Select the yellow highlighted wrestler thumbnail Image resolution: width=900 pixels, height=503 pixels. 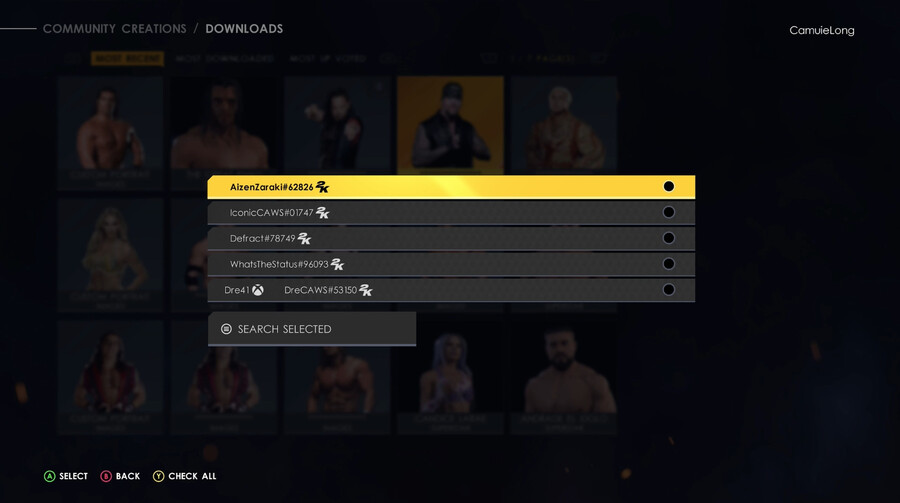(x=451, y=125)
